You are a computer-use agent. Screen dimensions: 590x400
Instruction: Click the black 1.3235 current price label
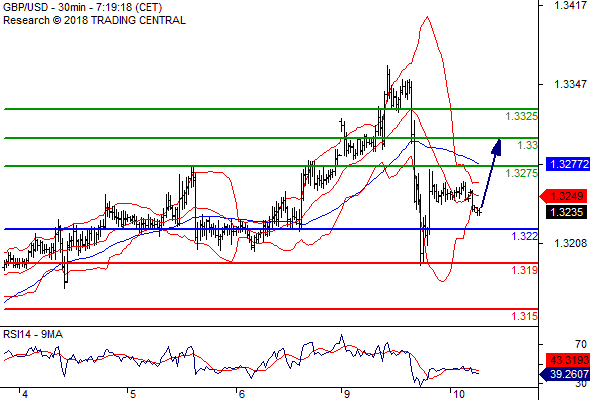(566, 212)
